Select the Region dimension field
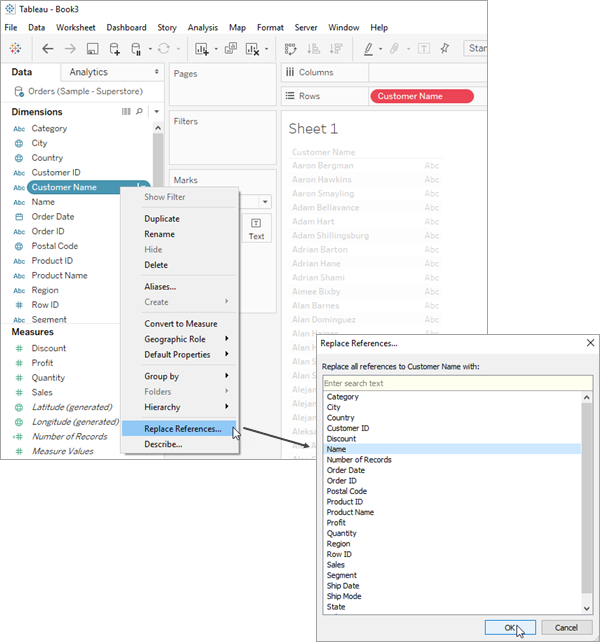 click(45, 290)
